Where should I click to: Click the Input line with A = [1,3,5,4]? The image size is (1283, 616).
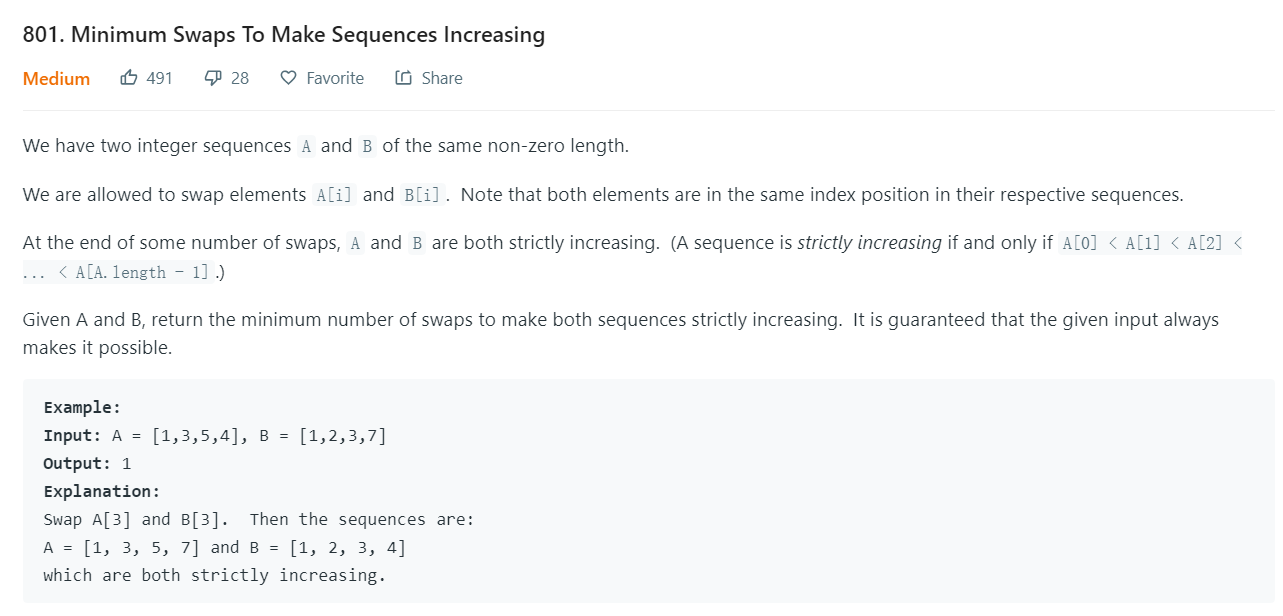coord(215,435)
